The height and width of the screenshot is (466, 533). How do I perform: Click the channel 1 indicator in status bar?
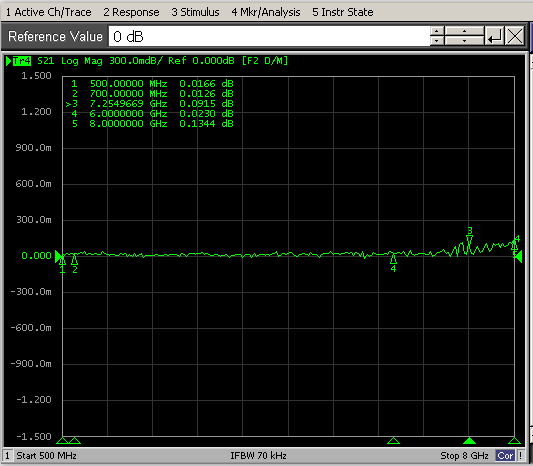tap(7, 455)
